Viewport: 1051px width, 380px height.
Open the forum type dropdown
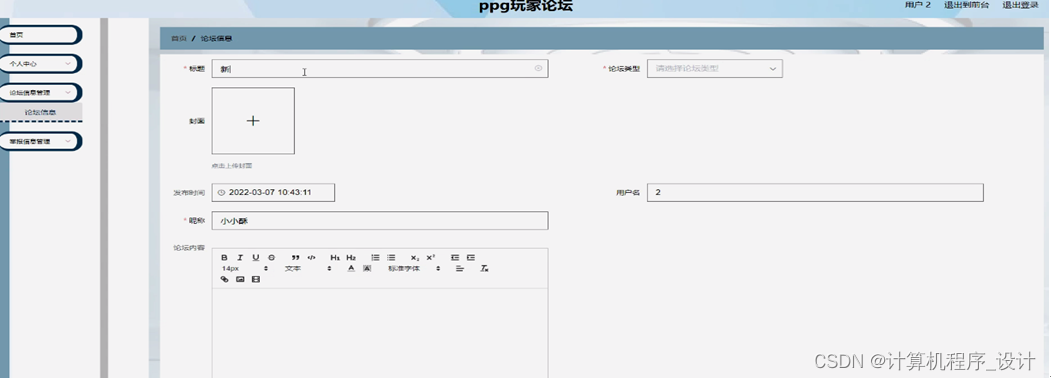click(715, 68)
